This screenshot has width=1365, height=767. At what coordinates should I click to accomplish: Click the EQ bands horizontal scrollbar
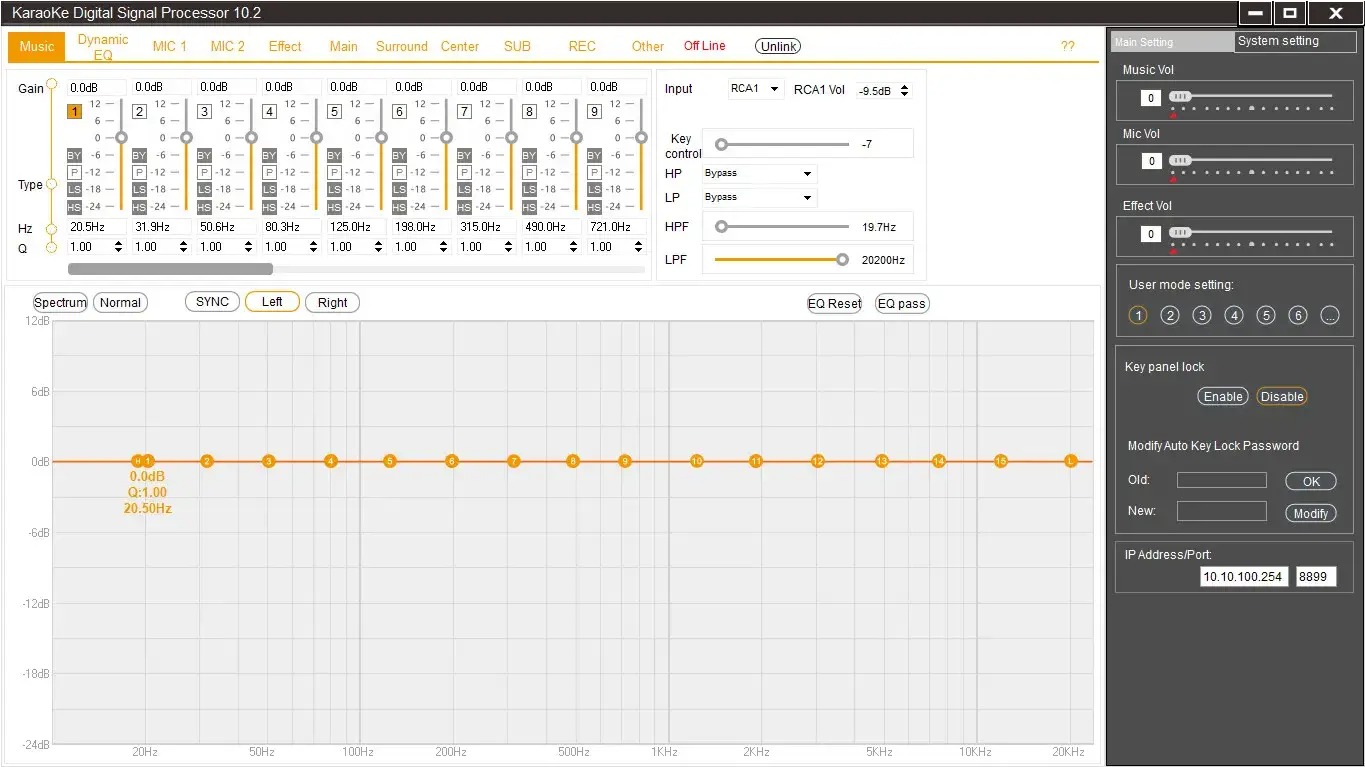[x=170, y=269]
